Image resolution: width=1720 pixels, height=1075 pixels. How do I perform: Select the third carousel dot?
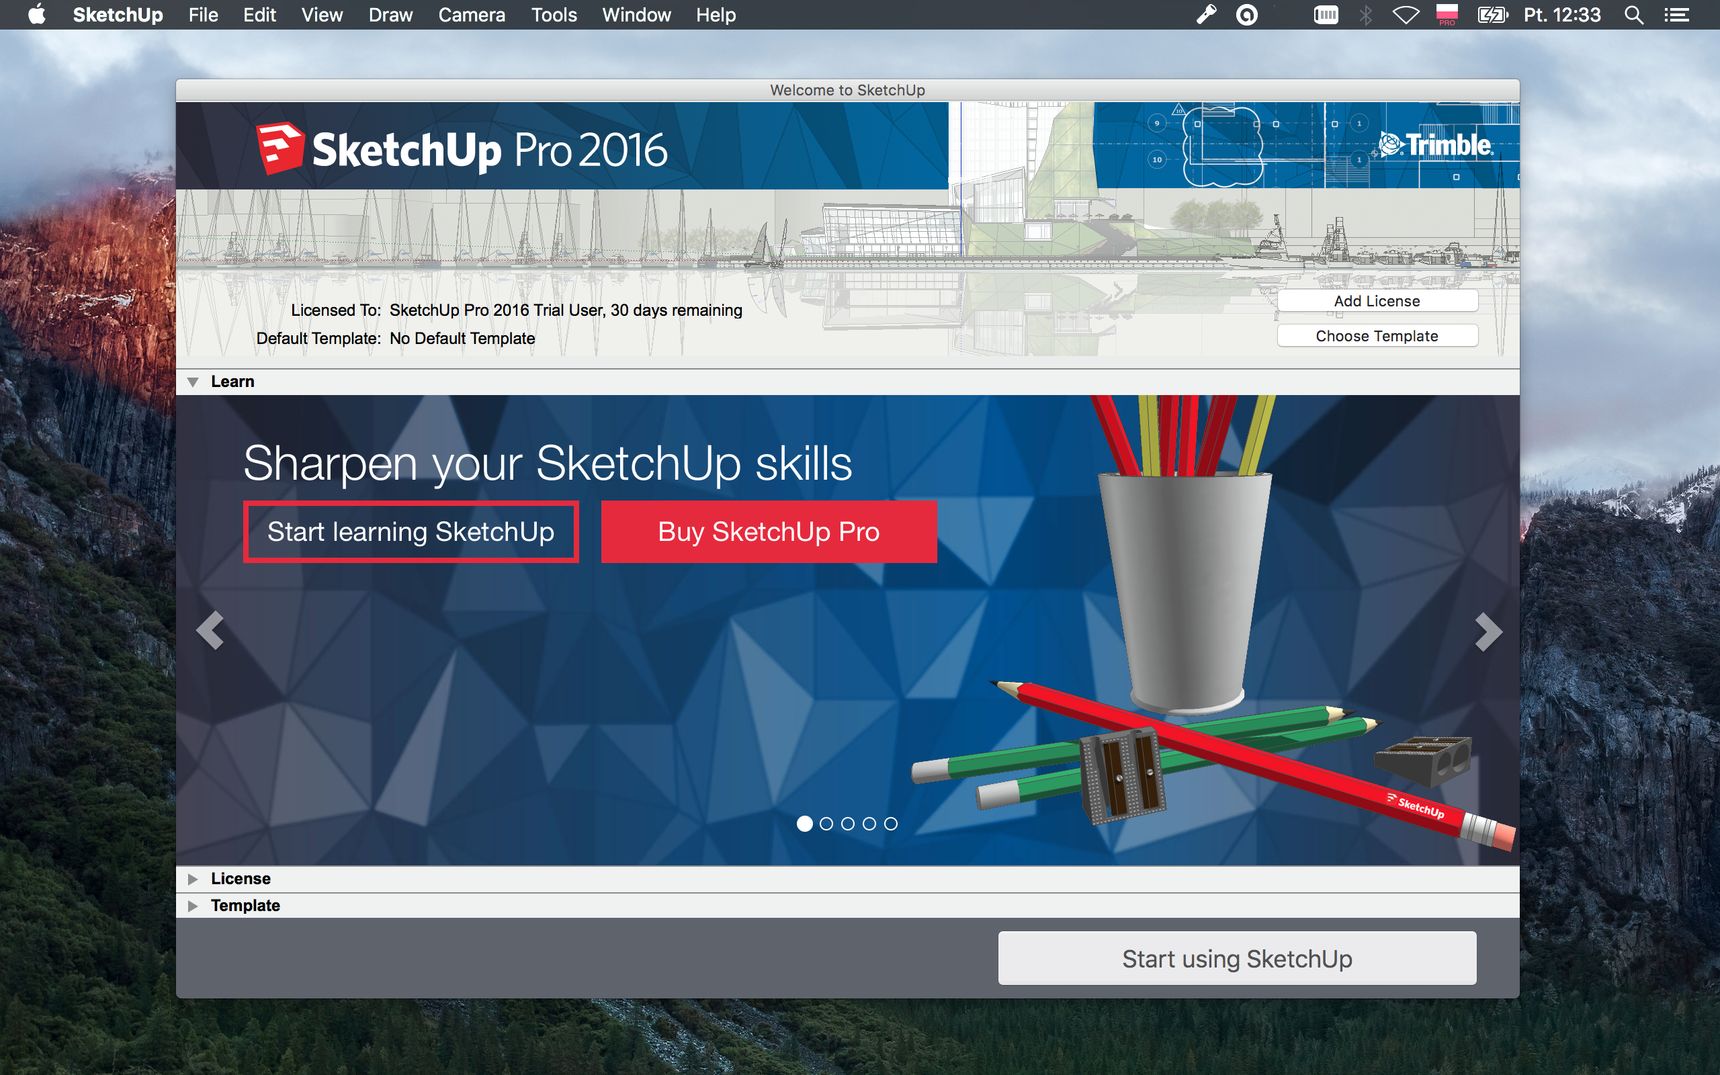(x=848, y=824)
